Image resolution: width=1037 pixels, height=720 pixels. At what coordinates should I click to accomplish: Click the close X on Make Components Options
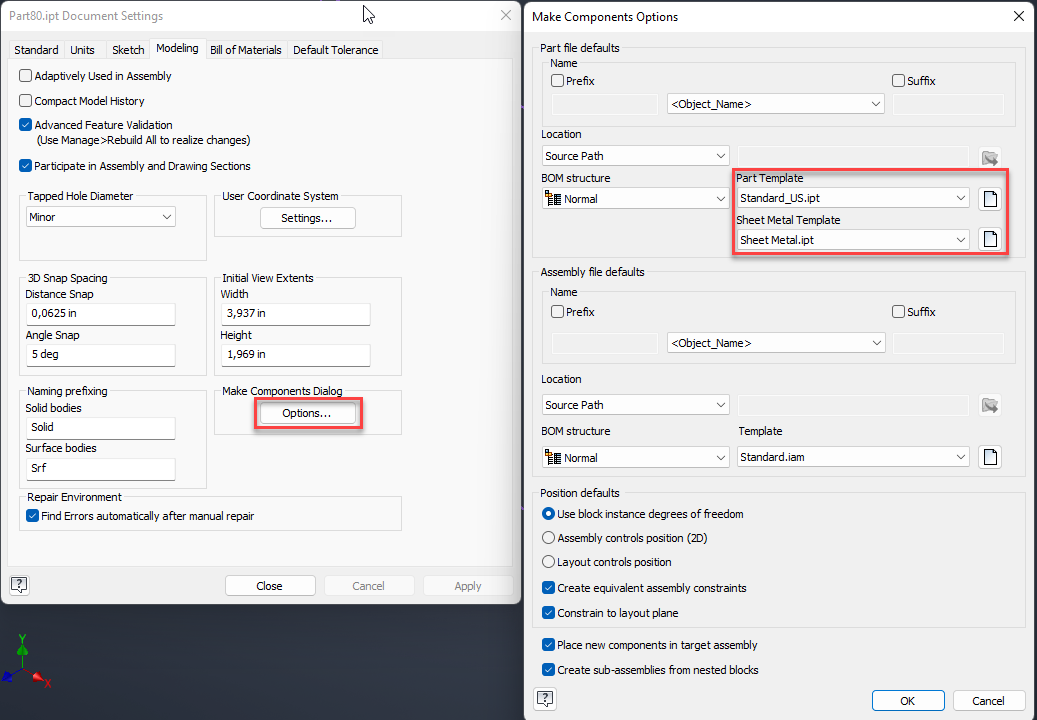[1018, 16]
